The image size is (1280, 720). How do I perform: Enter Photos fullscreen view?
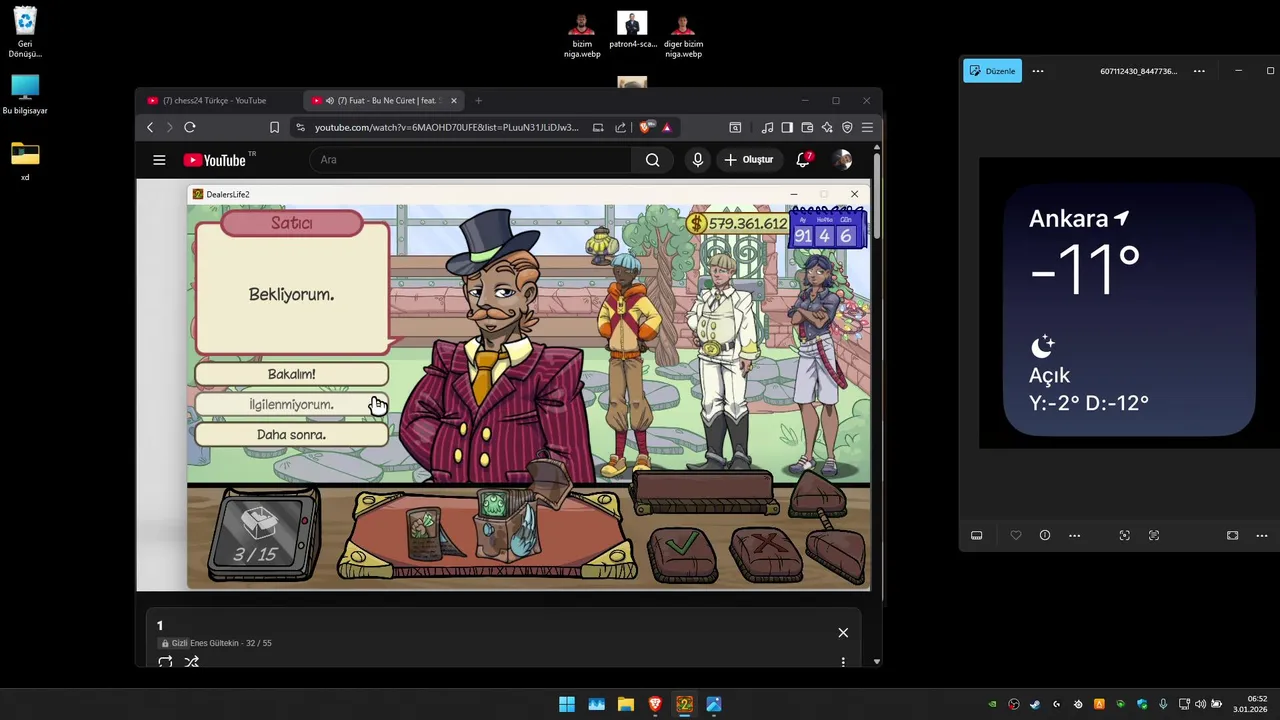pyautogui.click(x=1232, y=535)
